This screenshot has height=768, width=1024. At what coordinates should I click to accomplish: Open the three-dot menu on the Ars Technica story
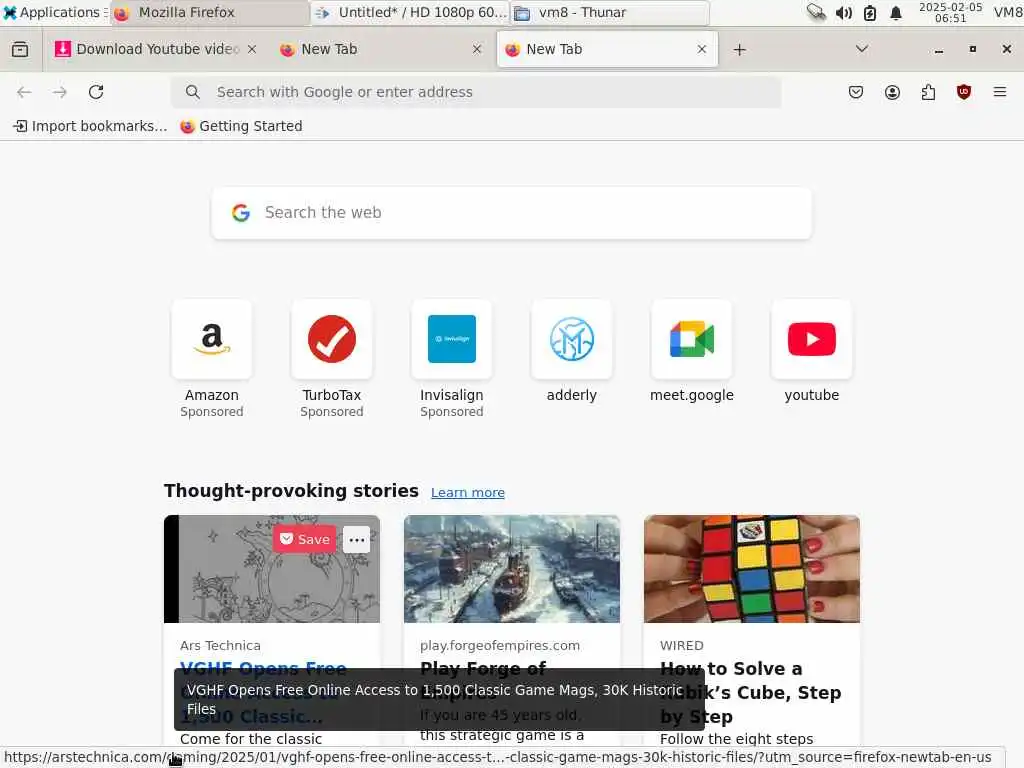(357, 540)
